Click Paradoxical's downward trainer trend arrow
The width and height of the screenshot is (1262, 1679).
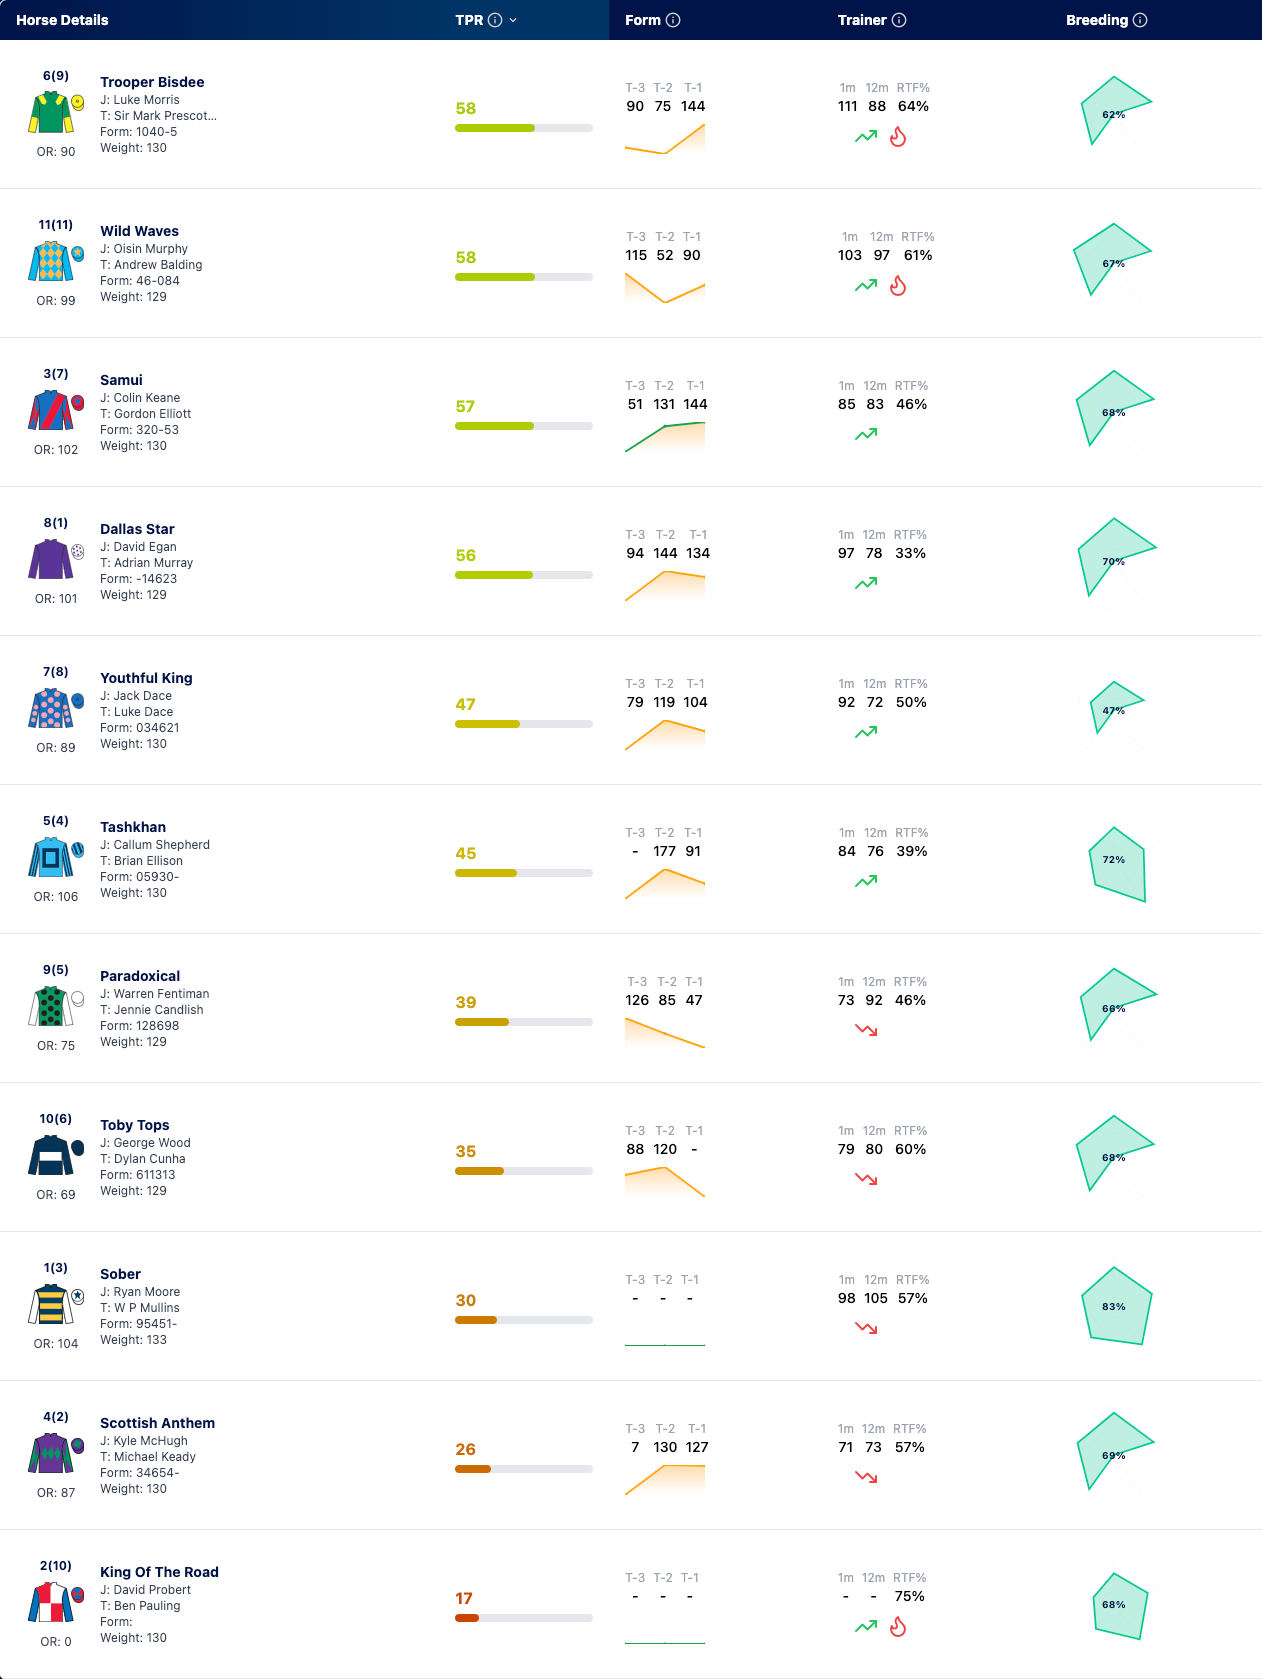click(866, 1030)
